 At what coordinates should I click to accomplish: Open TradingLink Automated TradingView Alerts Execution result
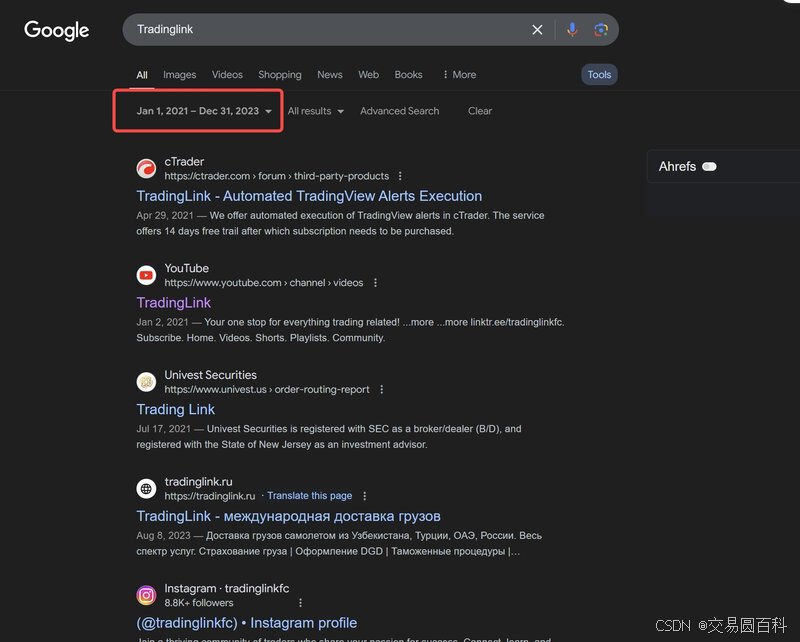click(309, 196)
